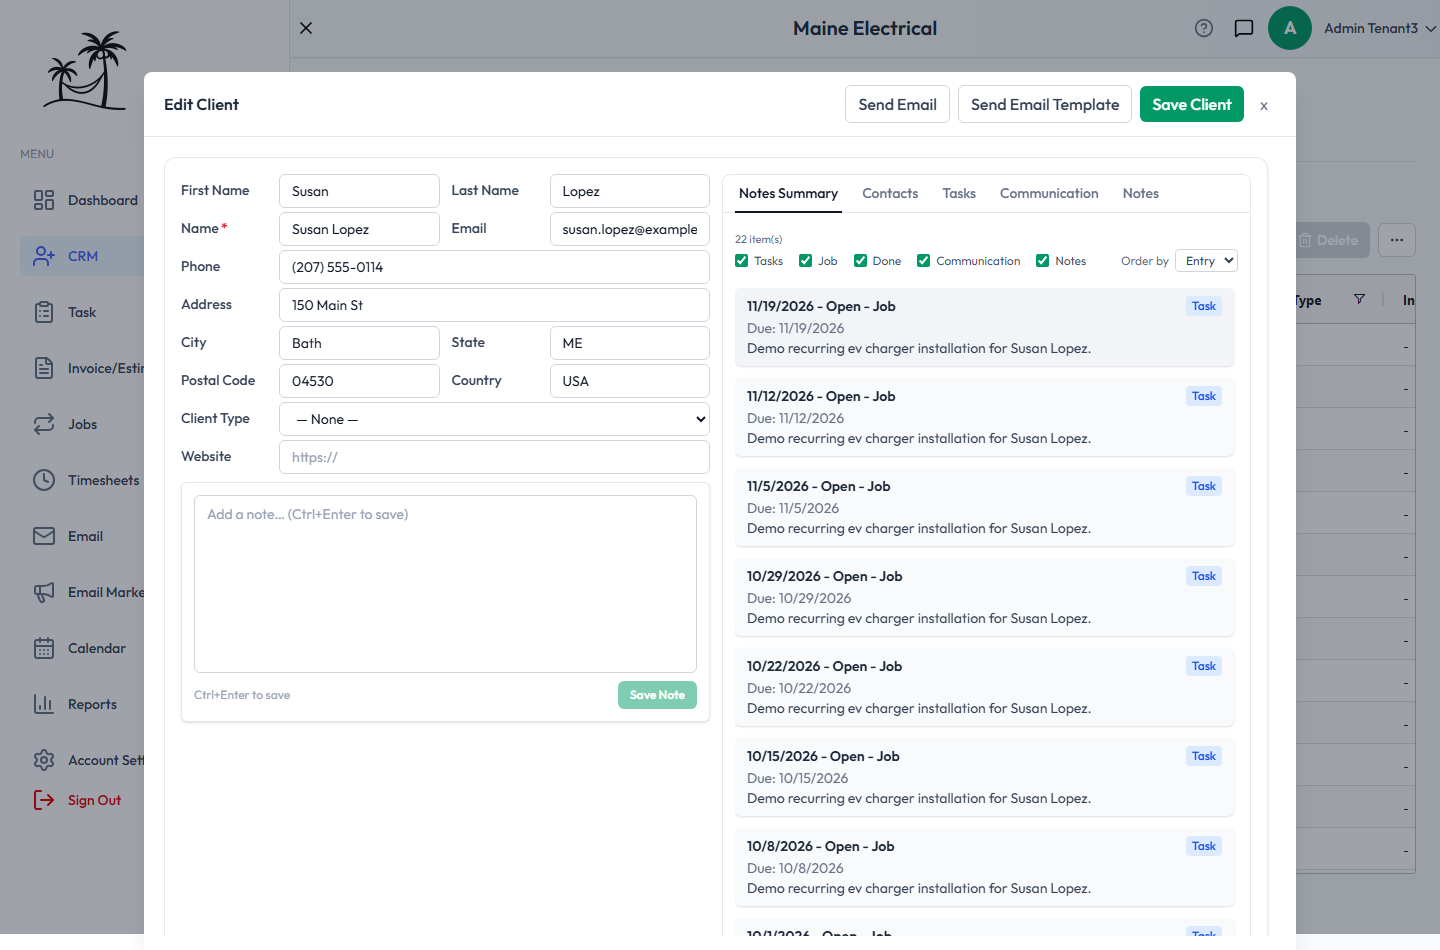Open the Task clipboard icon
Screen dimensions: 1440x950
pos(44,312)
